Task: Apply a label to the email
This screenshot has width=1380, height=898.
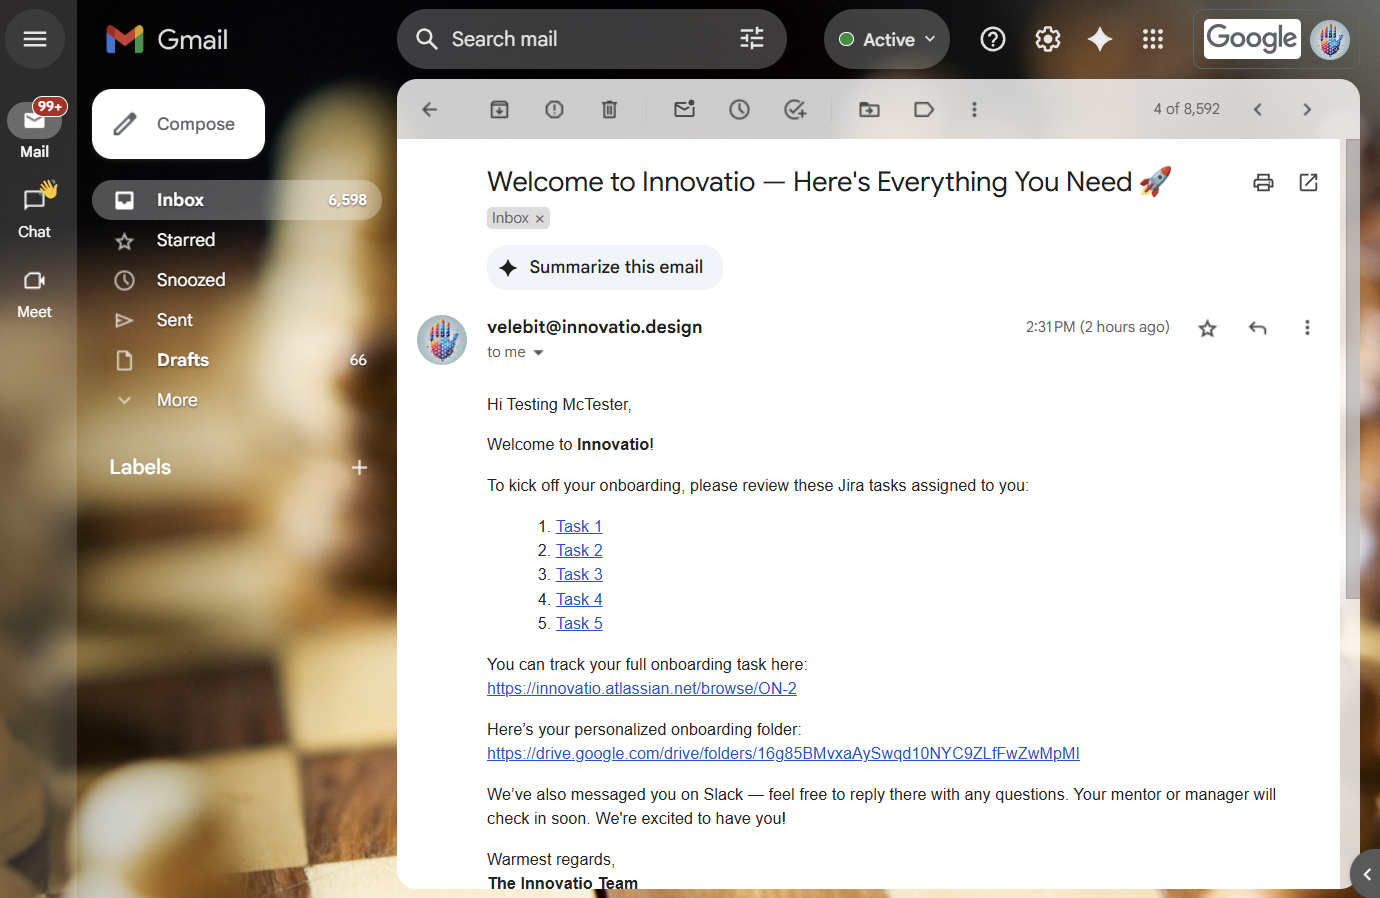Action: tap(923, 109)
